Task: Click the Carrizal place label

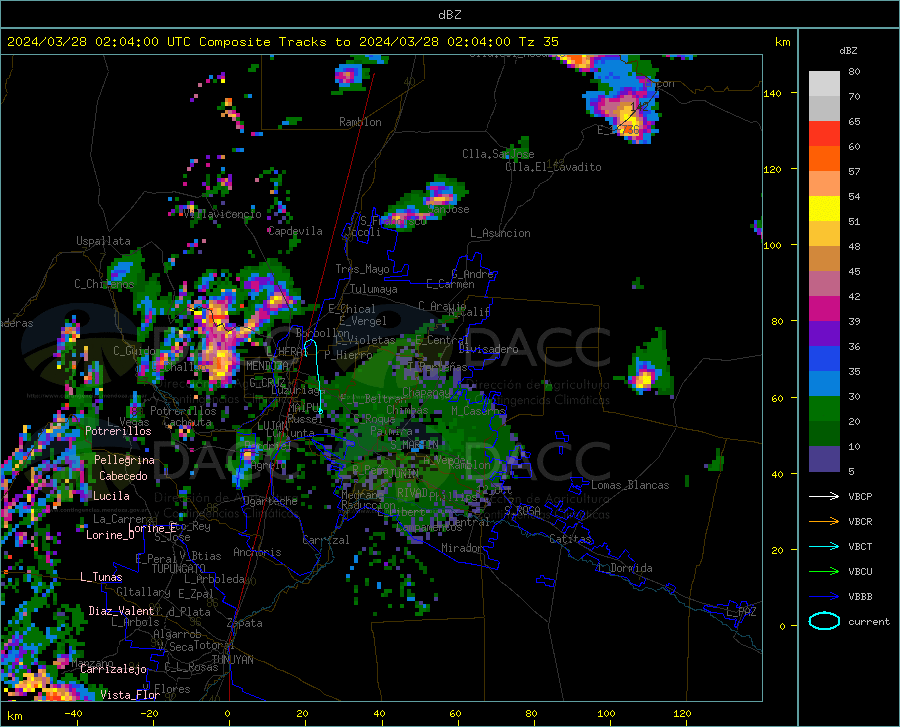Action: pos(326,540)
